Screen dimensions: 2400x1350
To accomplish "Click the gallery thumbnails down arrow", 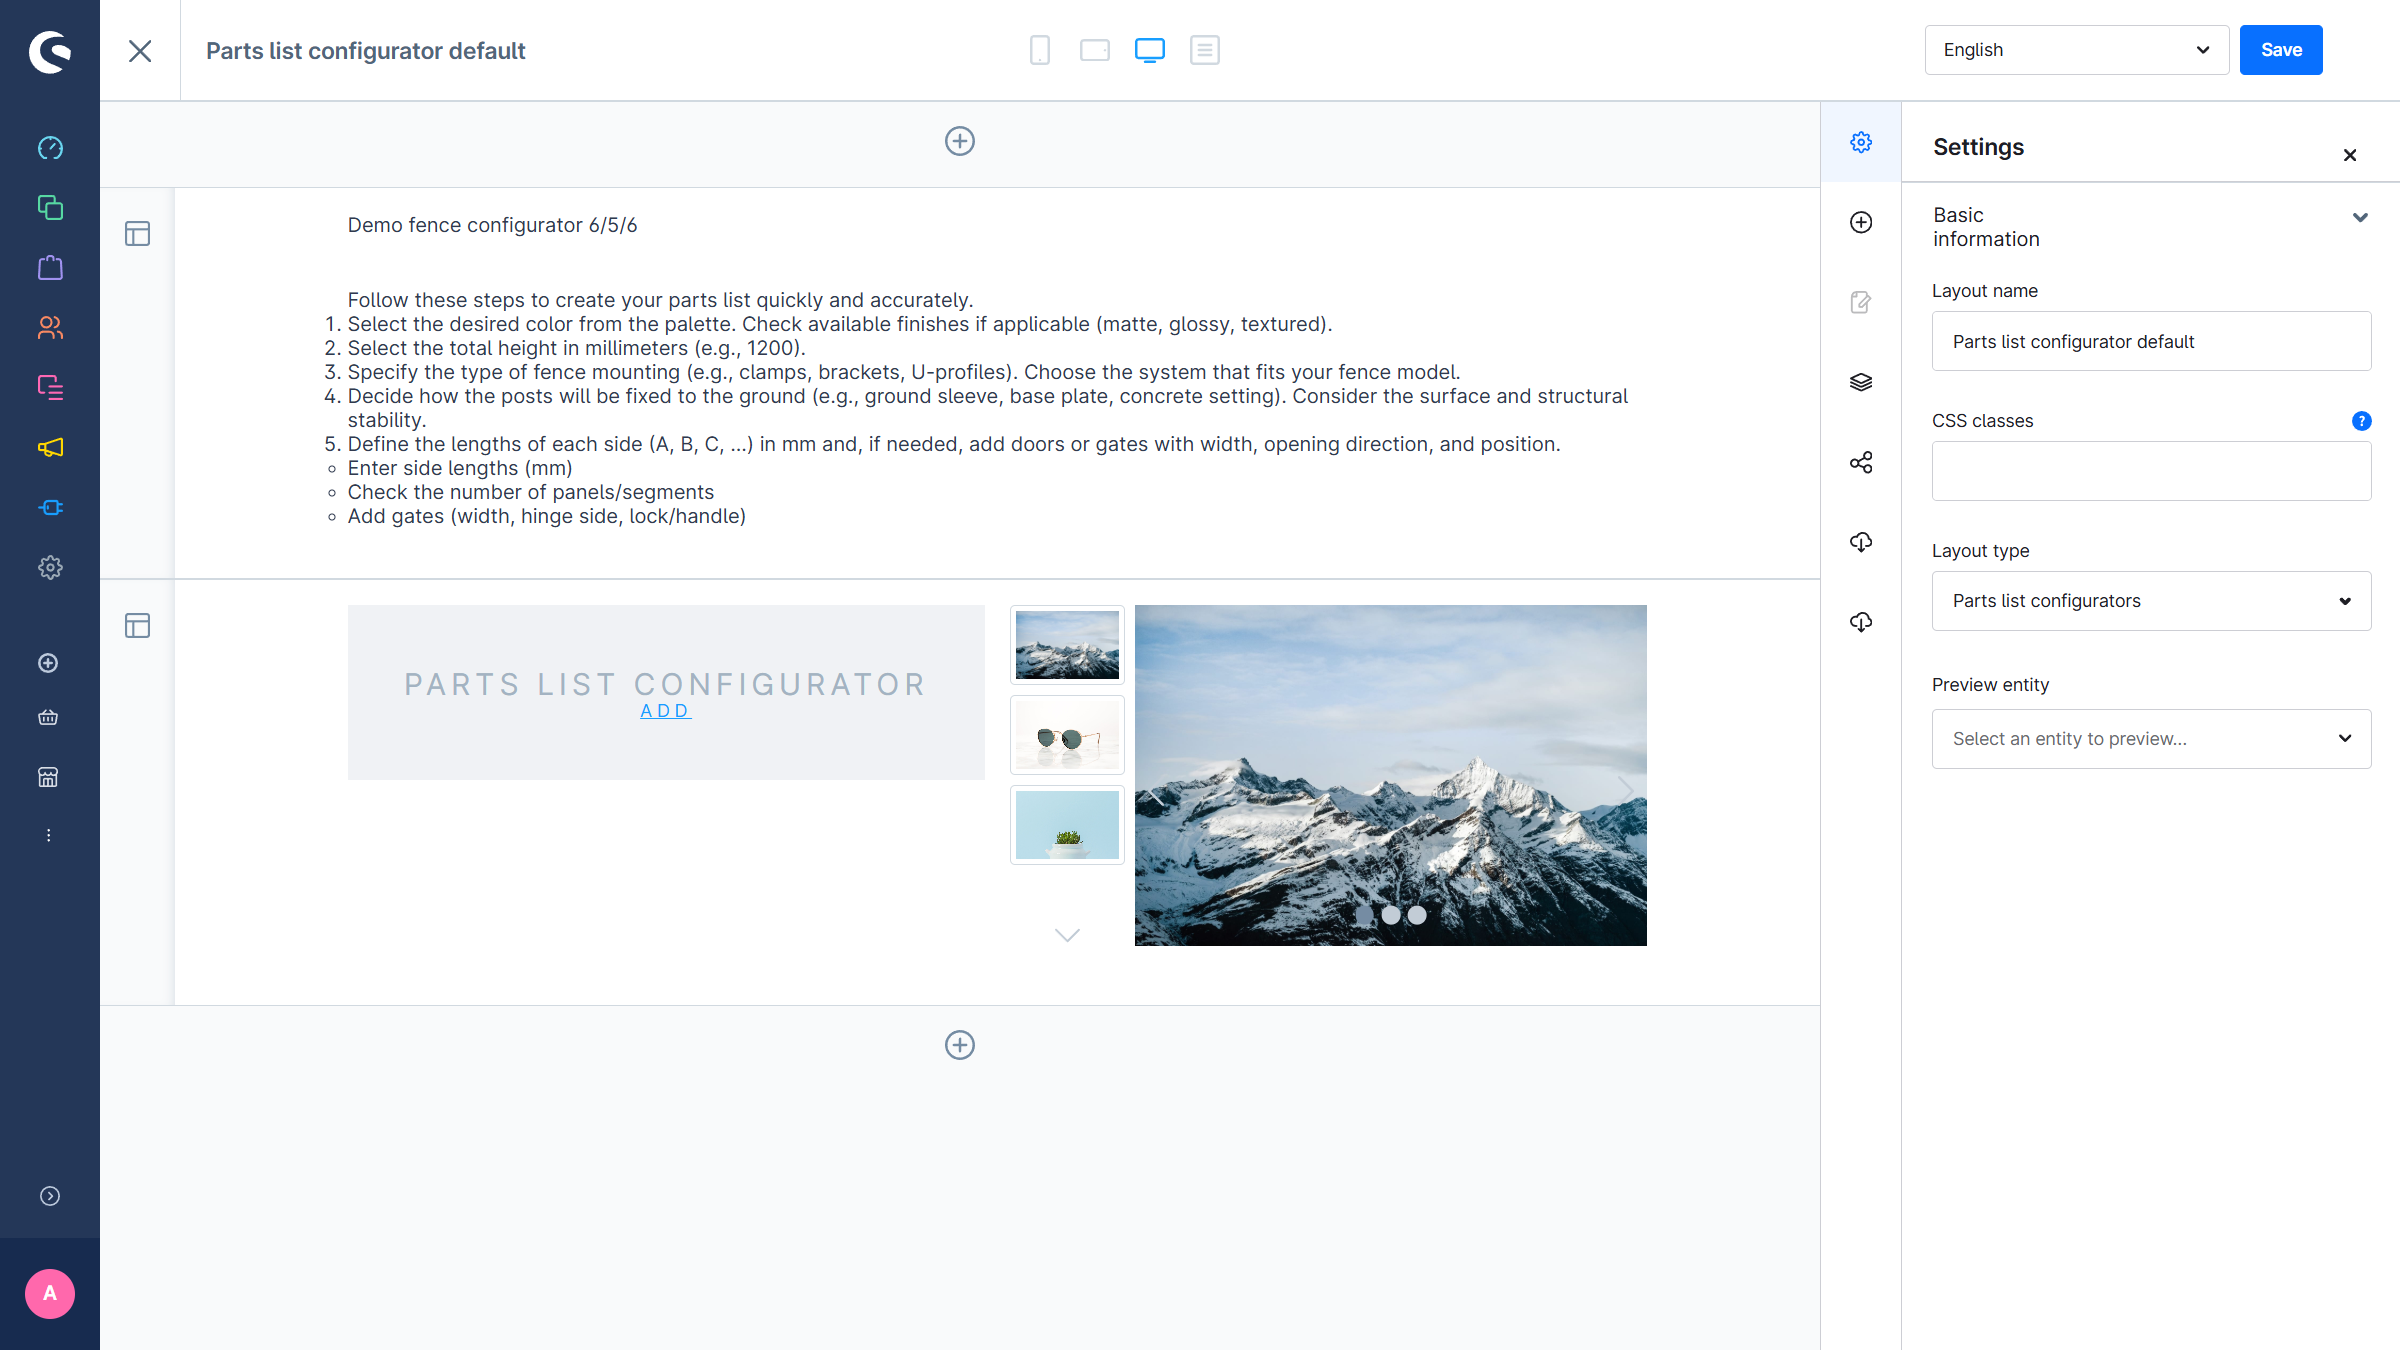I will [x=1067, y=935].
